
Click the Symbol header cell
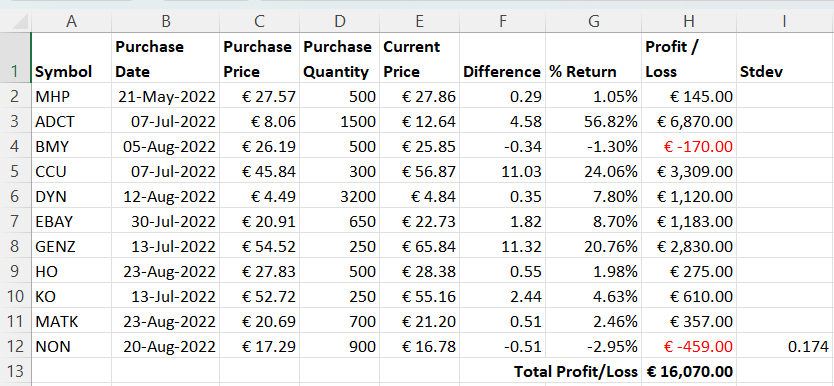pyautogui.click(x=71, y=58)
